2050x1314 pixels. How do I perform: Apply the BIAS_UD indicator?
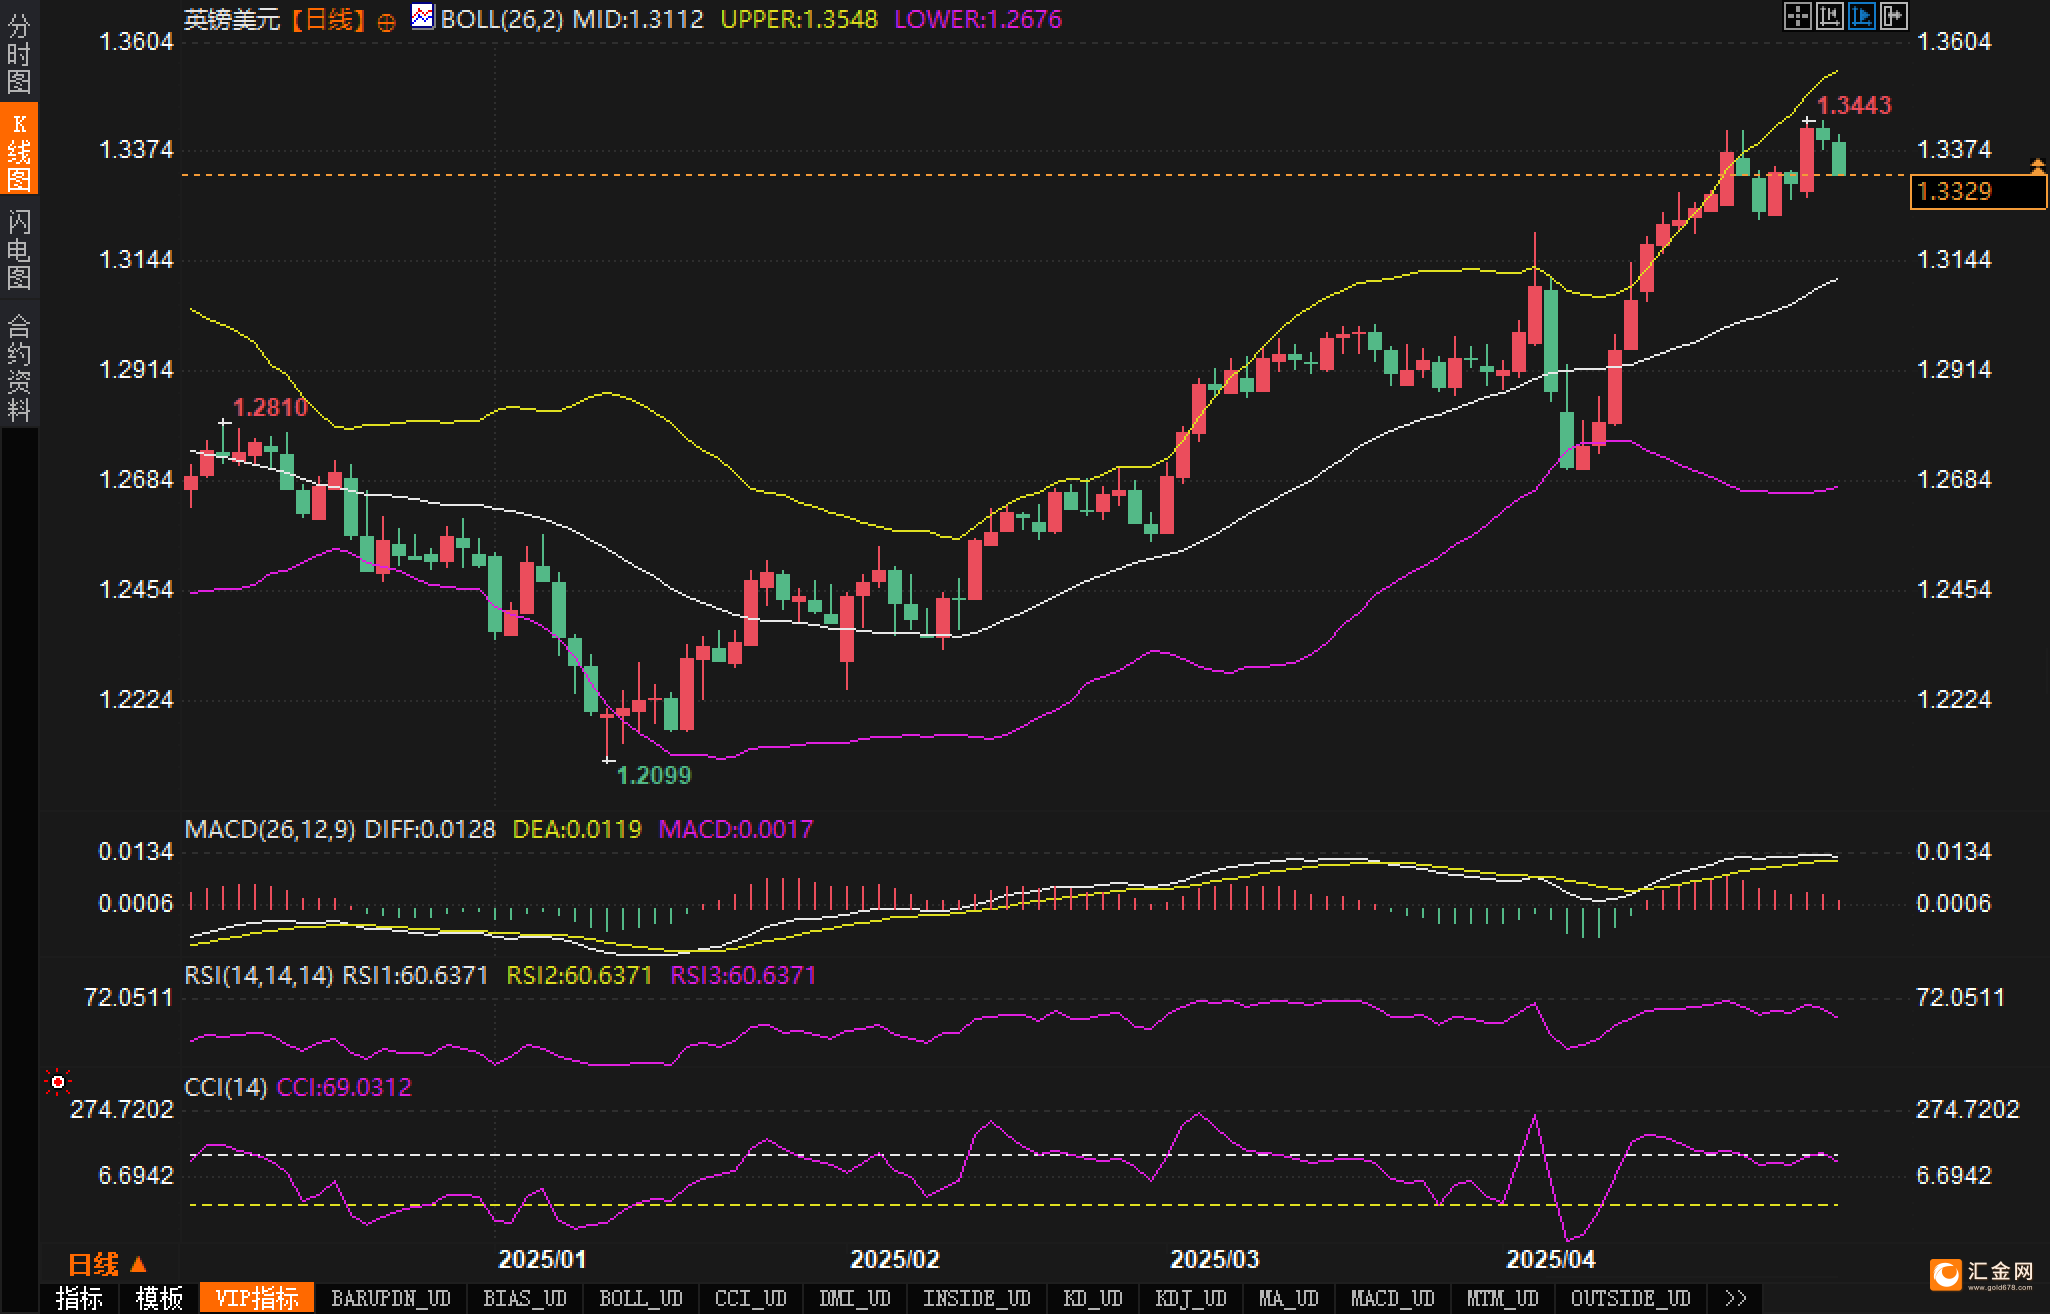pyautogui.click(x=525, y=1298)
